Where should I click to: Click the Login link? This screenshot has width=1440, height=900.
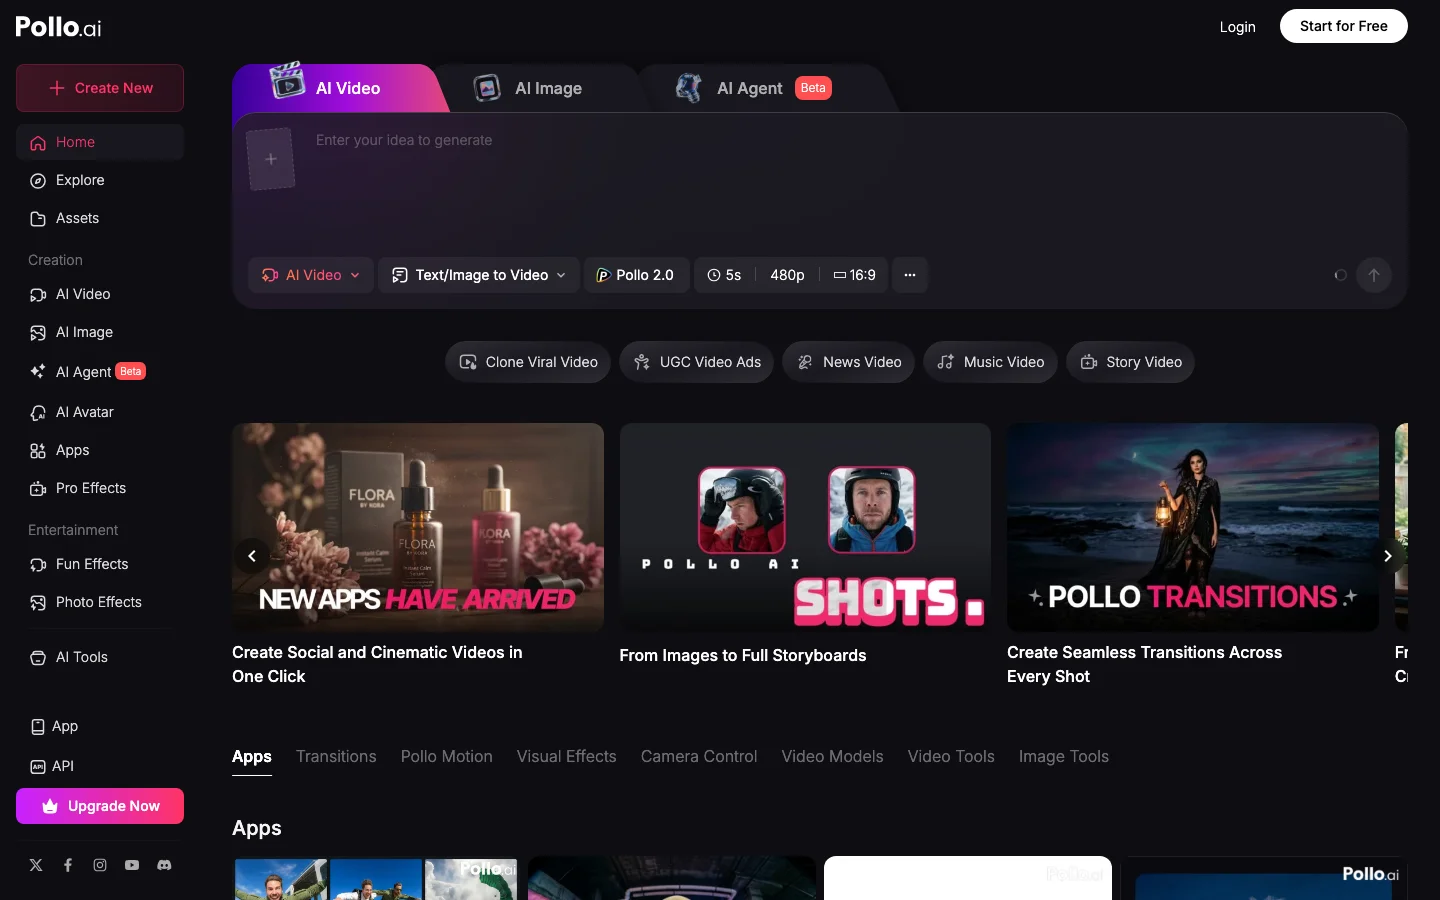point(1237,27)
